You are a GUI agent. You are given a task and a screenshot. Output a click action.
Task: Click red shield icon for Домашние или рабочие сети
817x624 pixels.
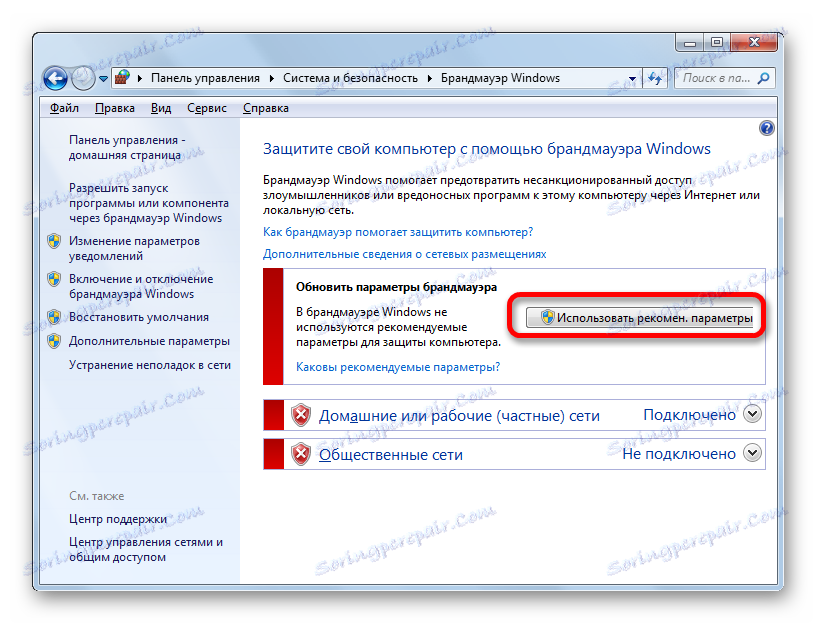[x=301, y=415]
